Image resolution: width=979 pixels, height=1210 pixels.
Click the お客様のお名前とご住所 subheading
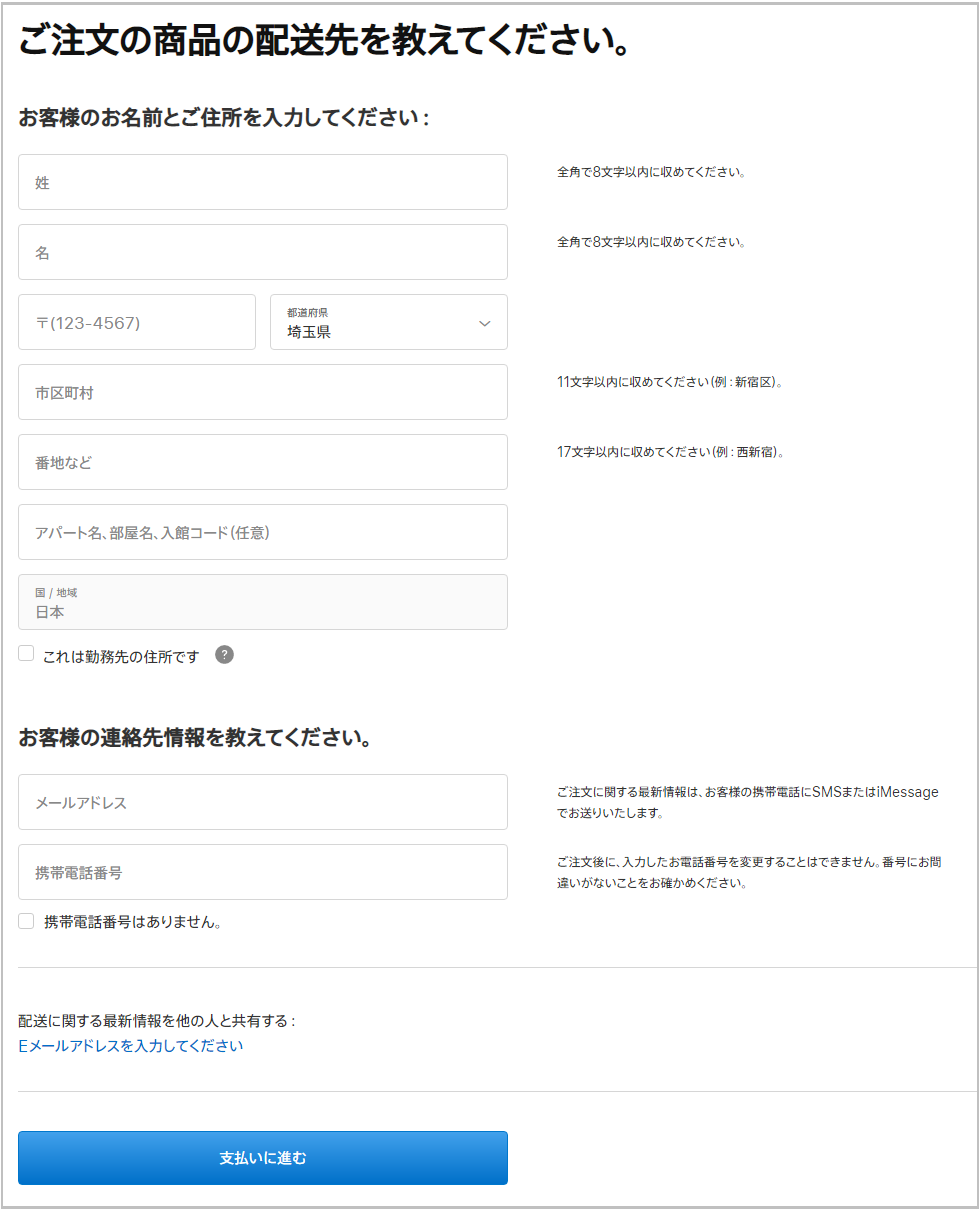pos(224,118)
